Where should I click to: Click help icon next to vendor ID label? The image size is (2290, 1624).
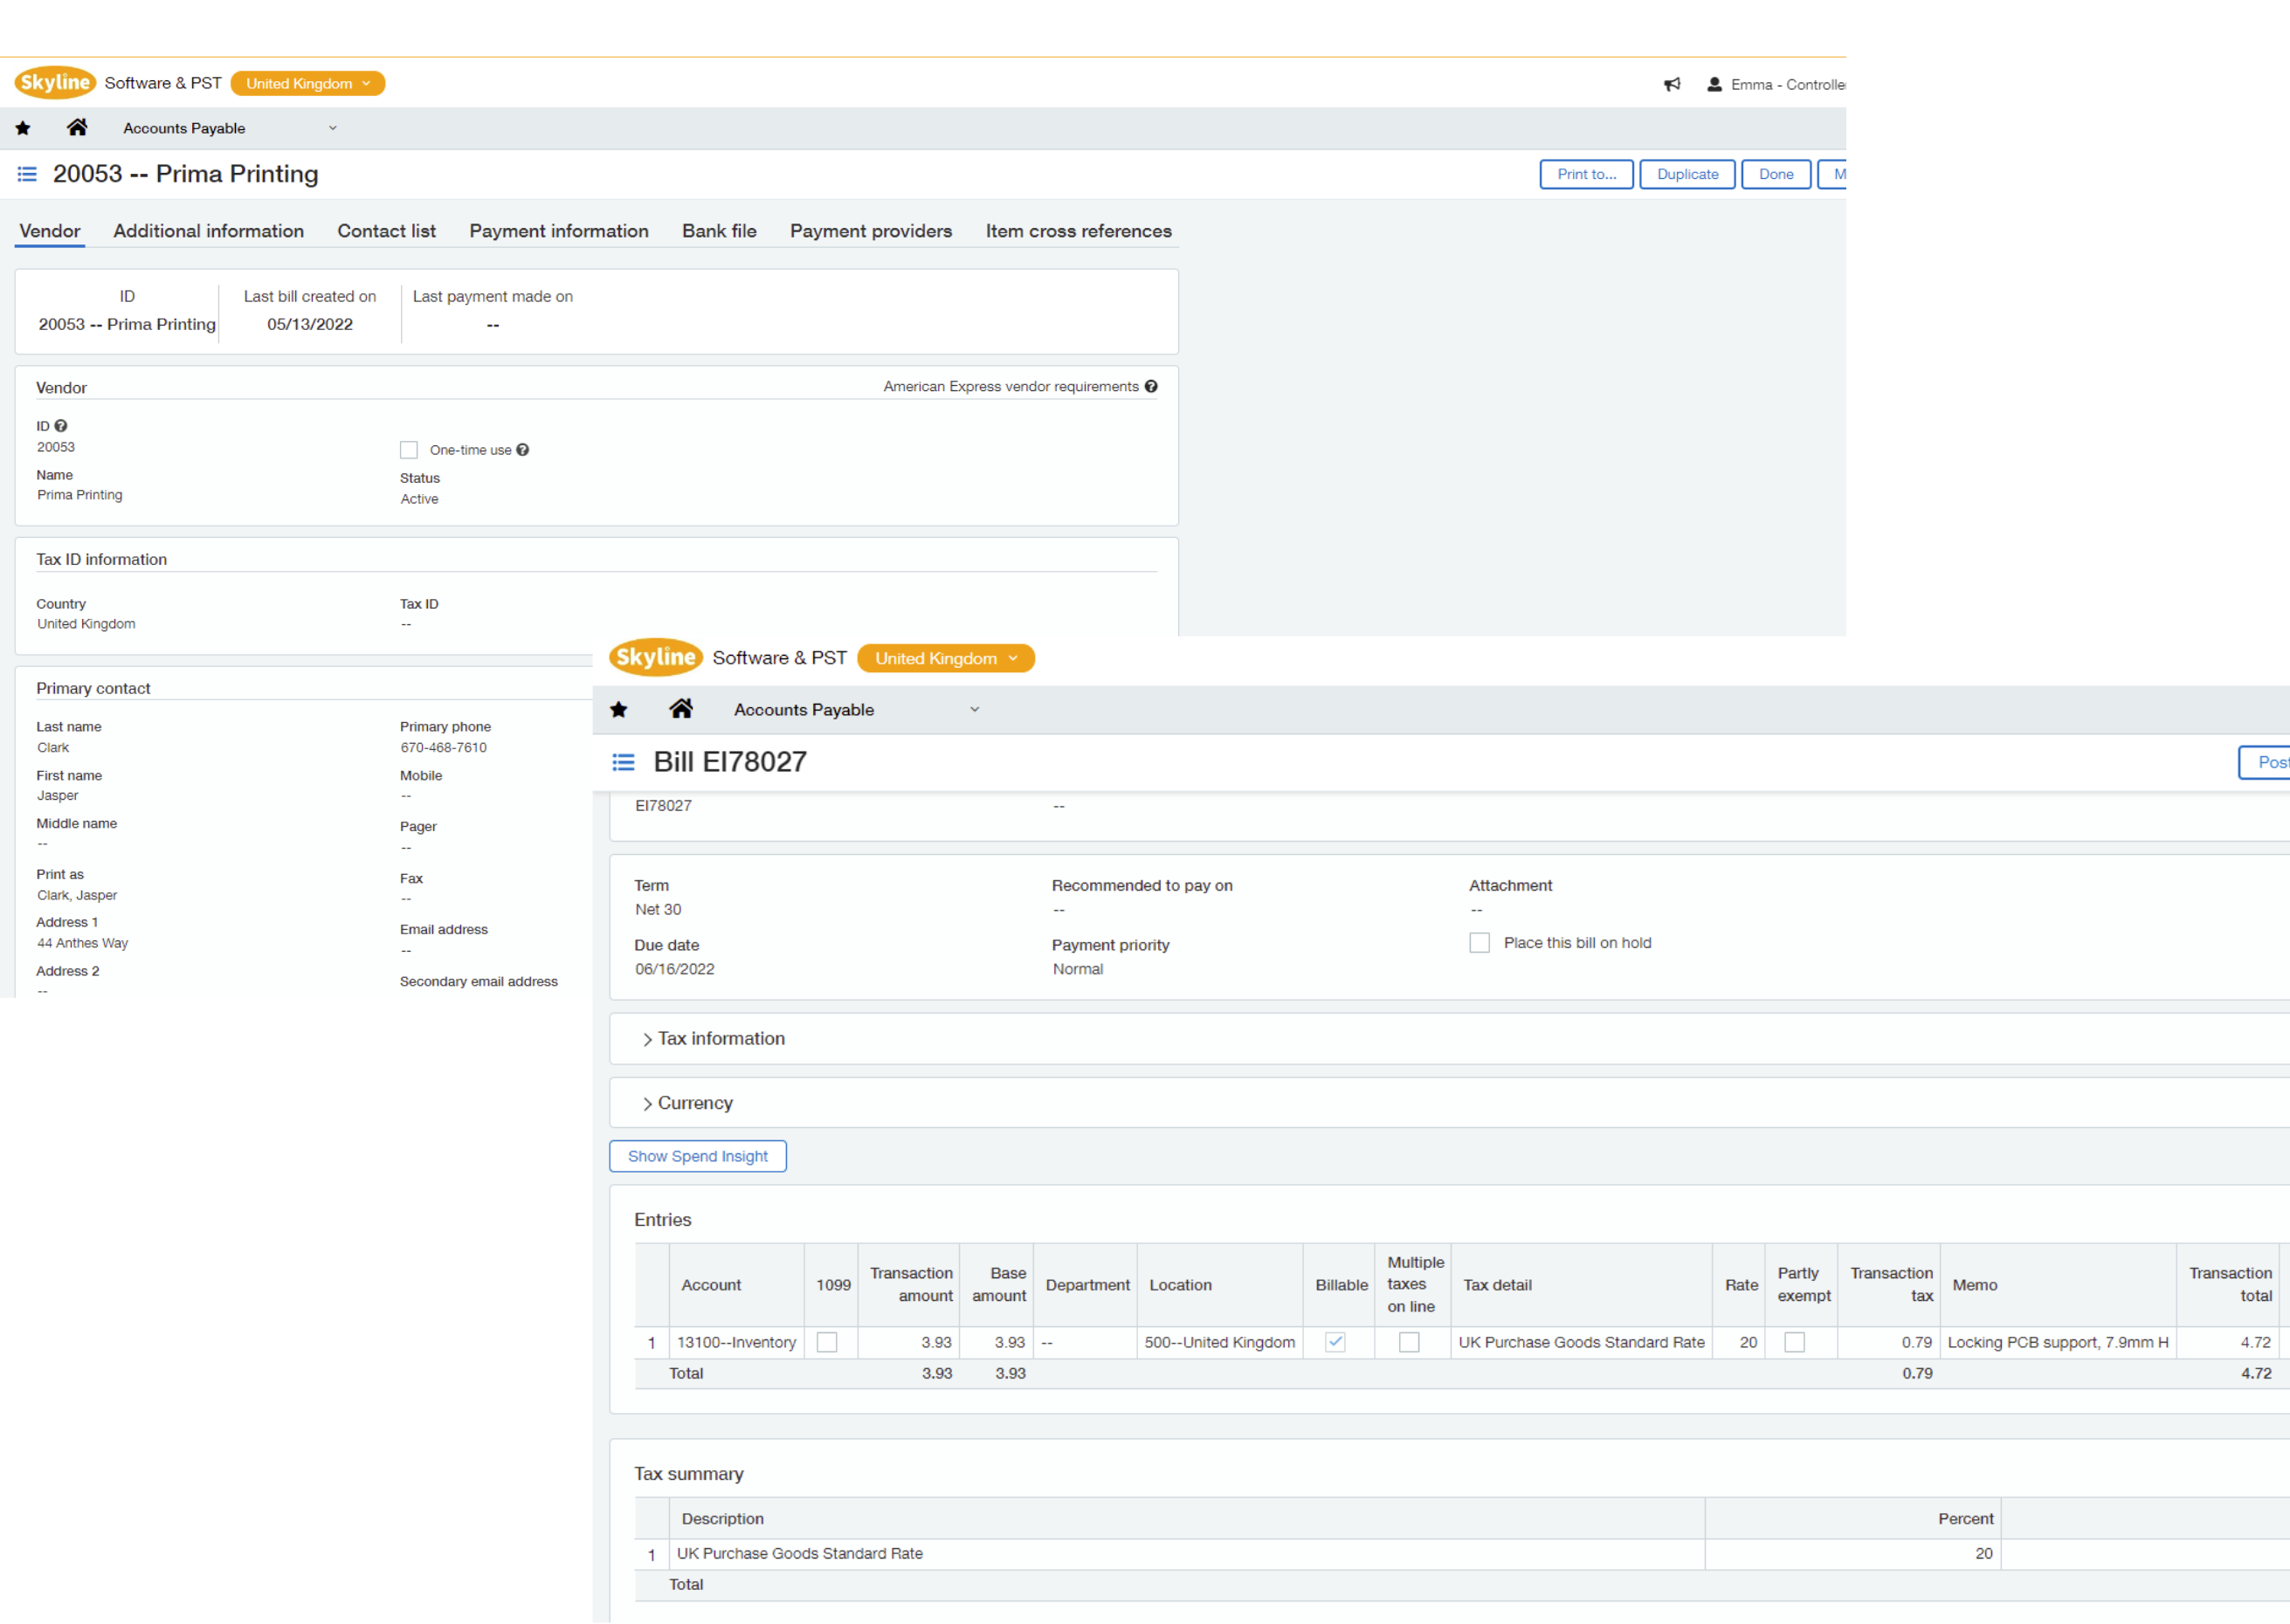click(61, 426)
